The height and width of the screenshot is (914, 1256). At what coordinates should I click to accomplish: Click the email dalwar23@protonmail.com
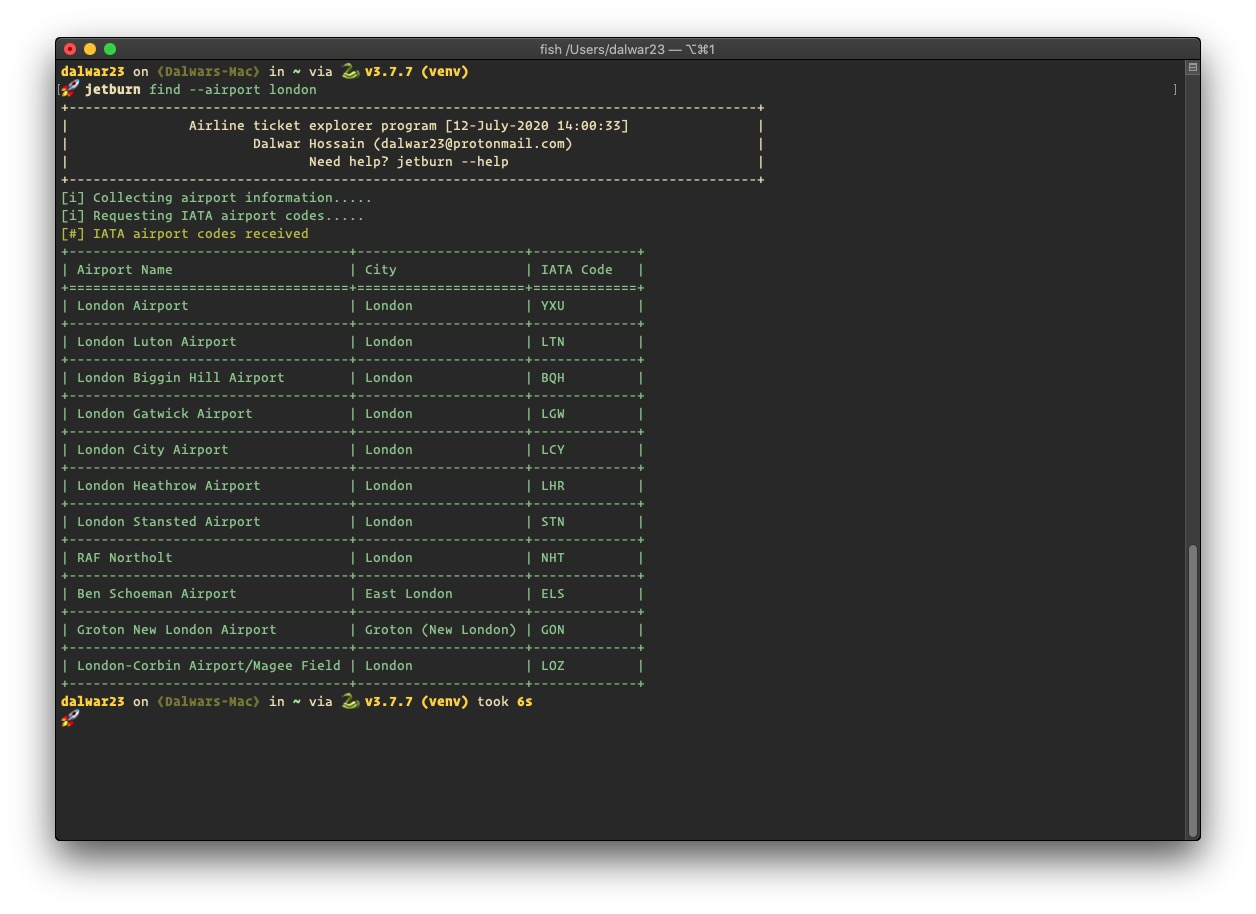coord(473,143)
